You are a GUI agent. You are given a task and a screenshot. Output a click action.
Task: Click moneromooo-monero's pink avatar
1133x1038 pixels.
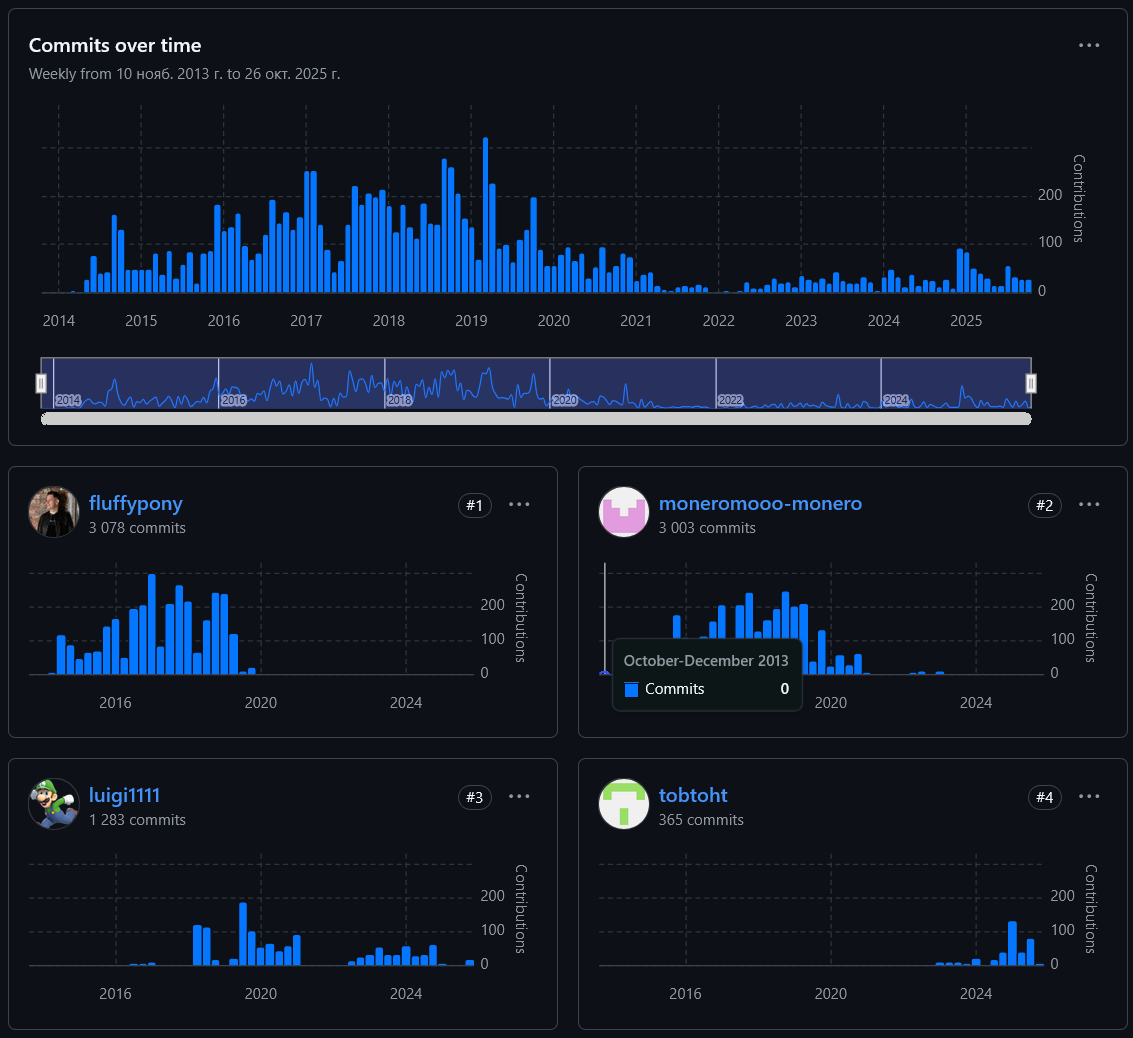[624, 512]
